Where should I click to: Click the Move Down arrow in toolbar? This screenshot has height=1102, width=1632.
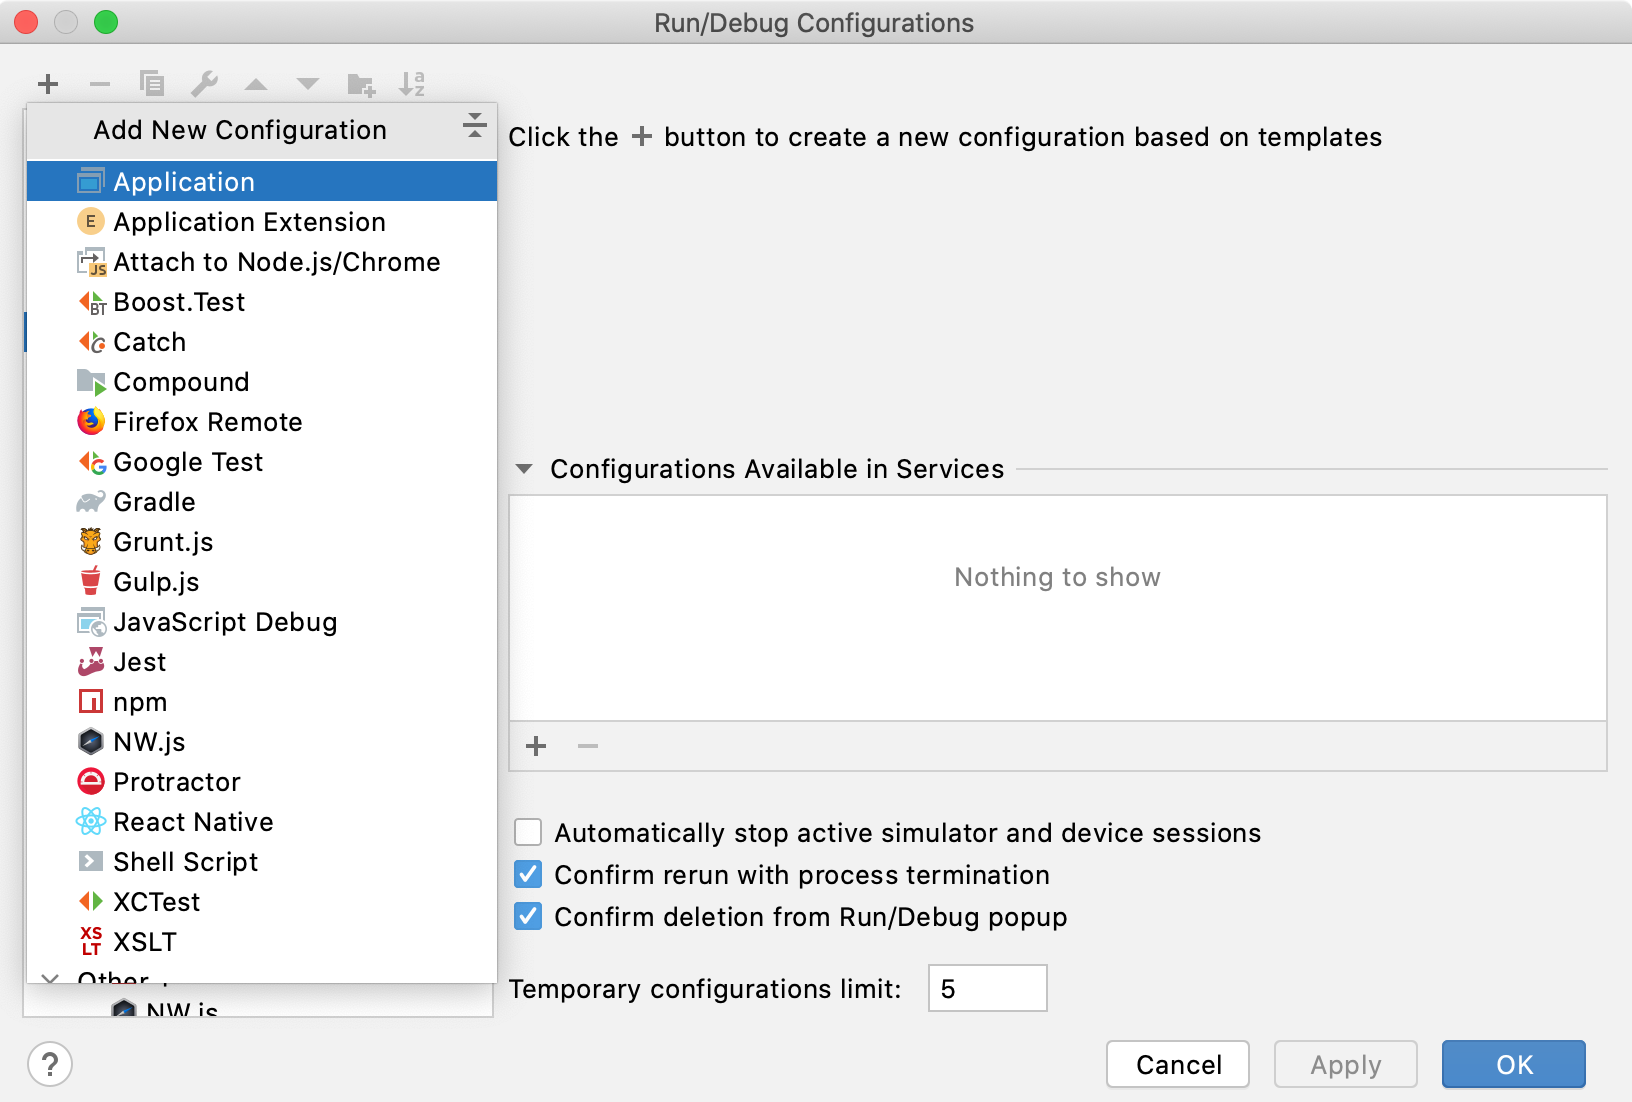[x=308, y=84]
